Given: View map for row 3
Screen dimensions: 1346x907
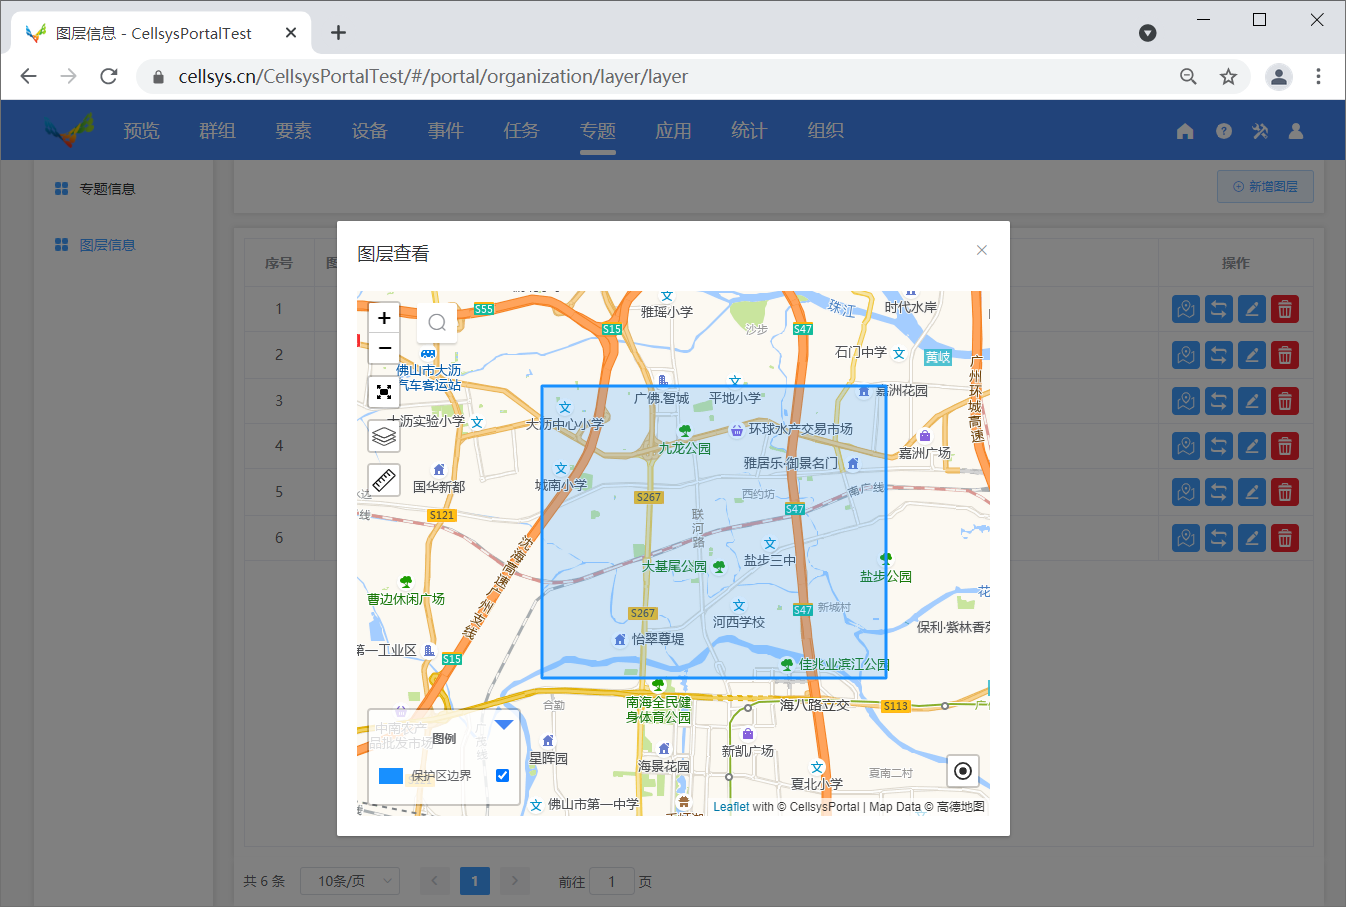Looking at the screenshot, I should click(x=1186, y=401).
